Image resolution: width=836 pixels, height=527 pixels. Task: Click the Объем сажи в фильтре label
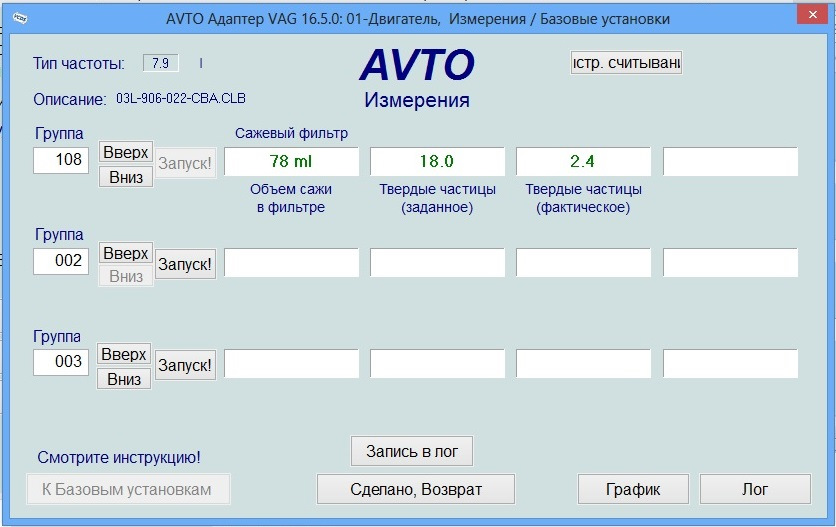tap(291, 198)
